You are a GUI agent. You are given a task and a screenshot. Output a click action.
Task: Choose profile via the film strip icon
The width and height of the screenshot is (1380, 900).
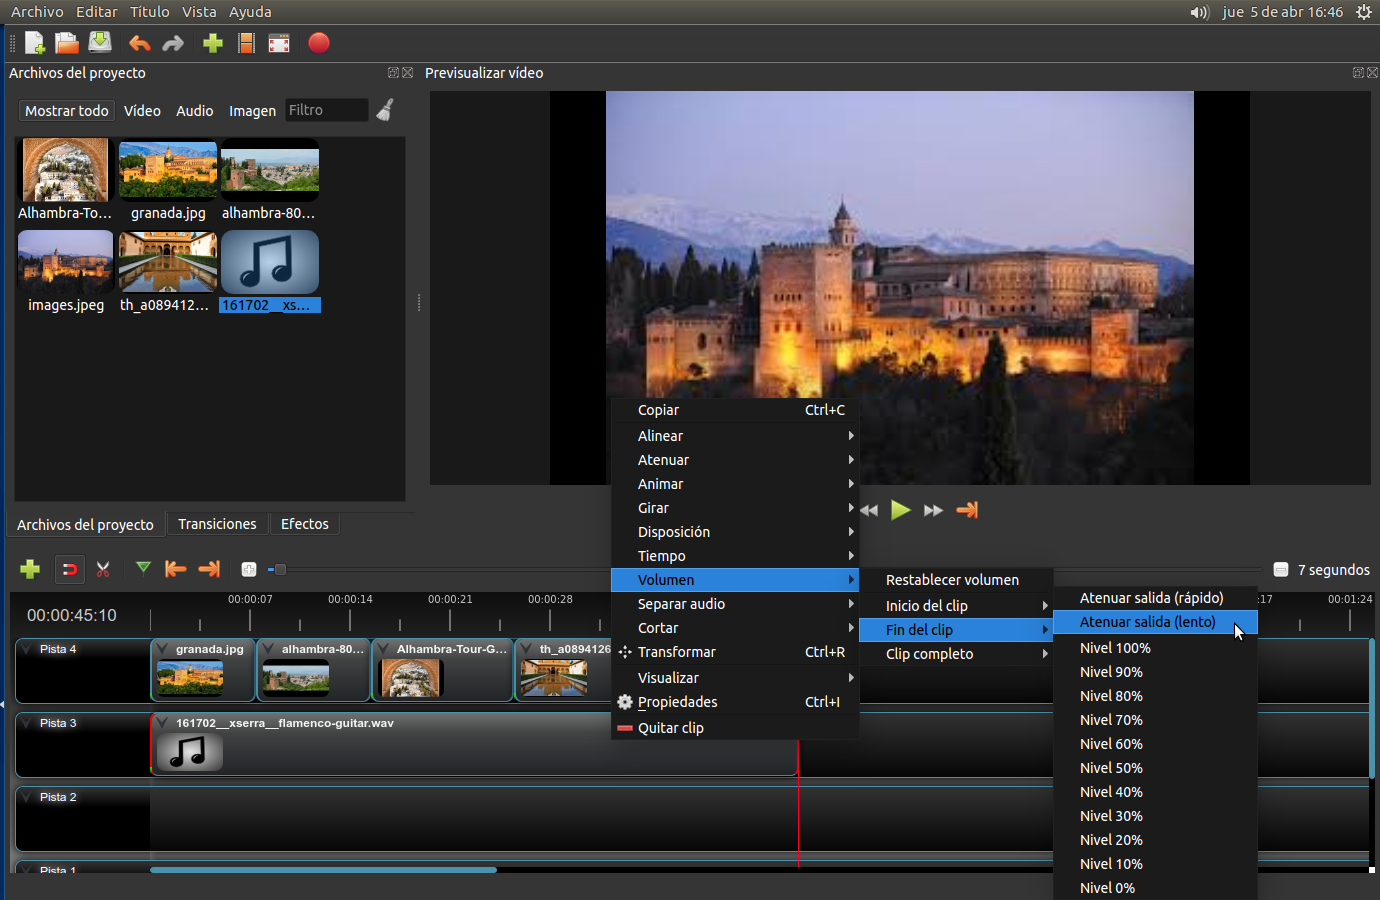coord(246,43)
